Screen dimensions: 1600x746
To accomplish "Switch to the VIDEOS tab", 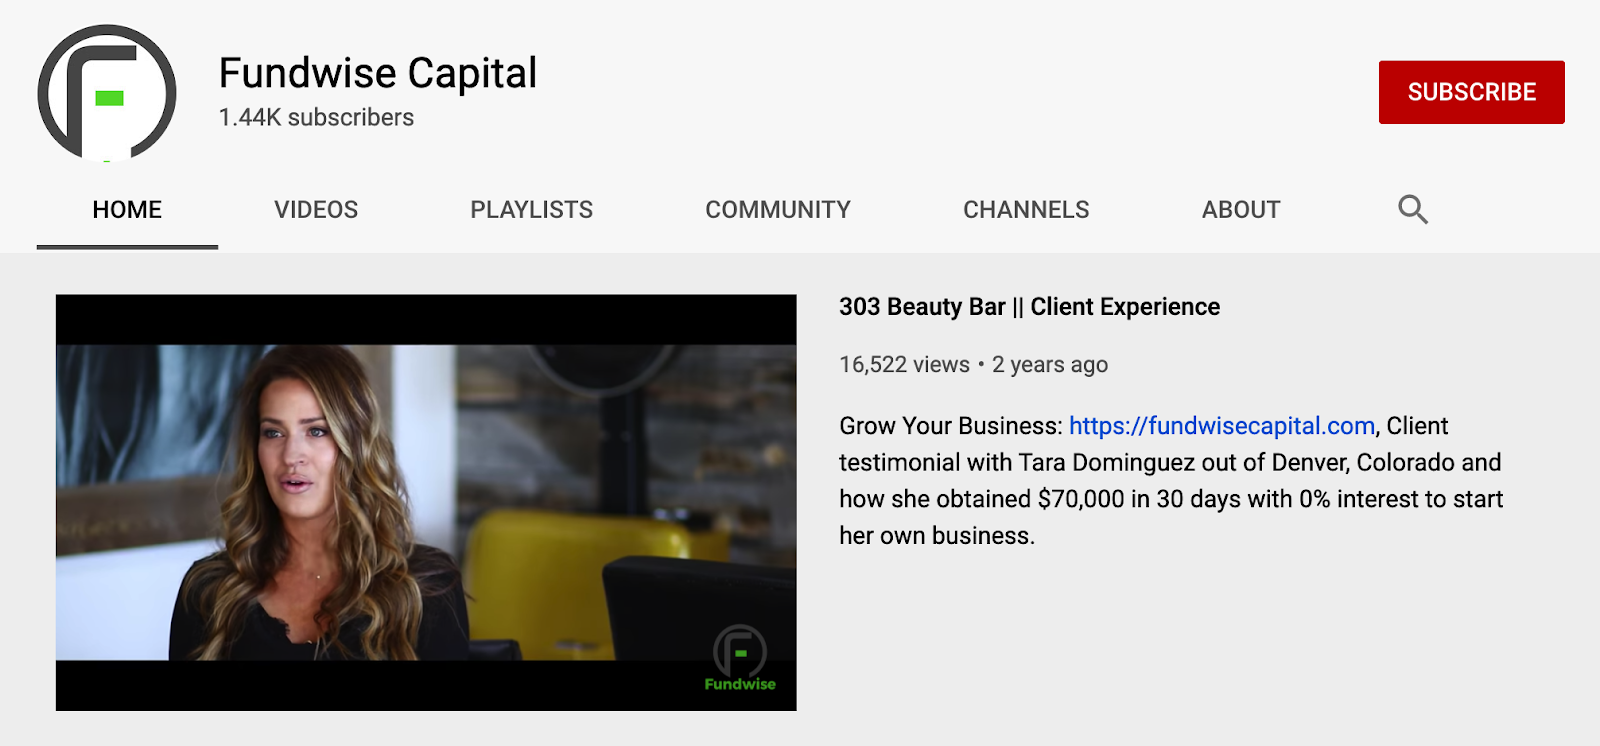I will 316,210.
